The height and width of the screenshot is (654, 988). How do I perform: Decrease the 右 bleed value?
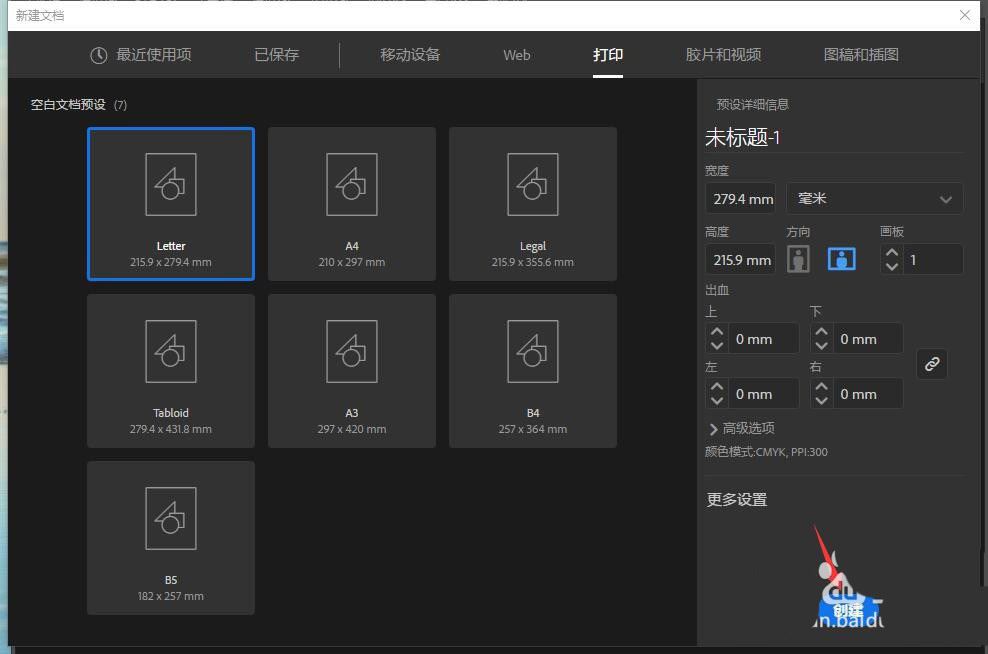821,399
